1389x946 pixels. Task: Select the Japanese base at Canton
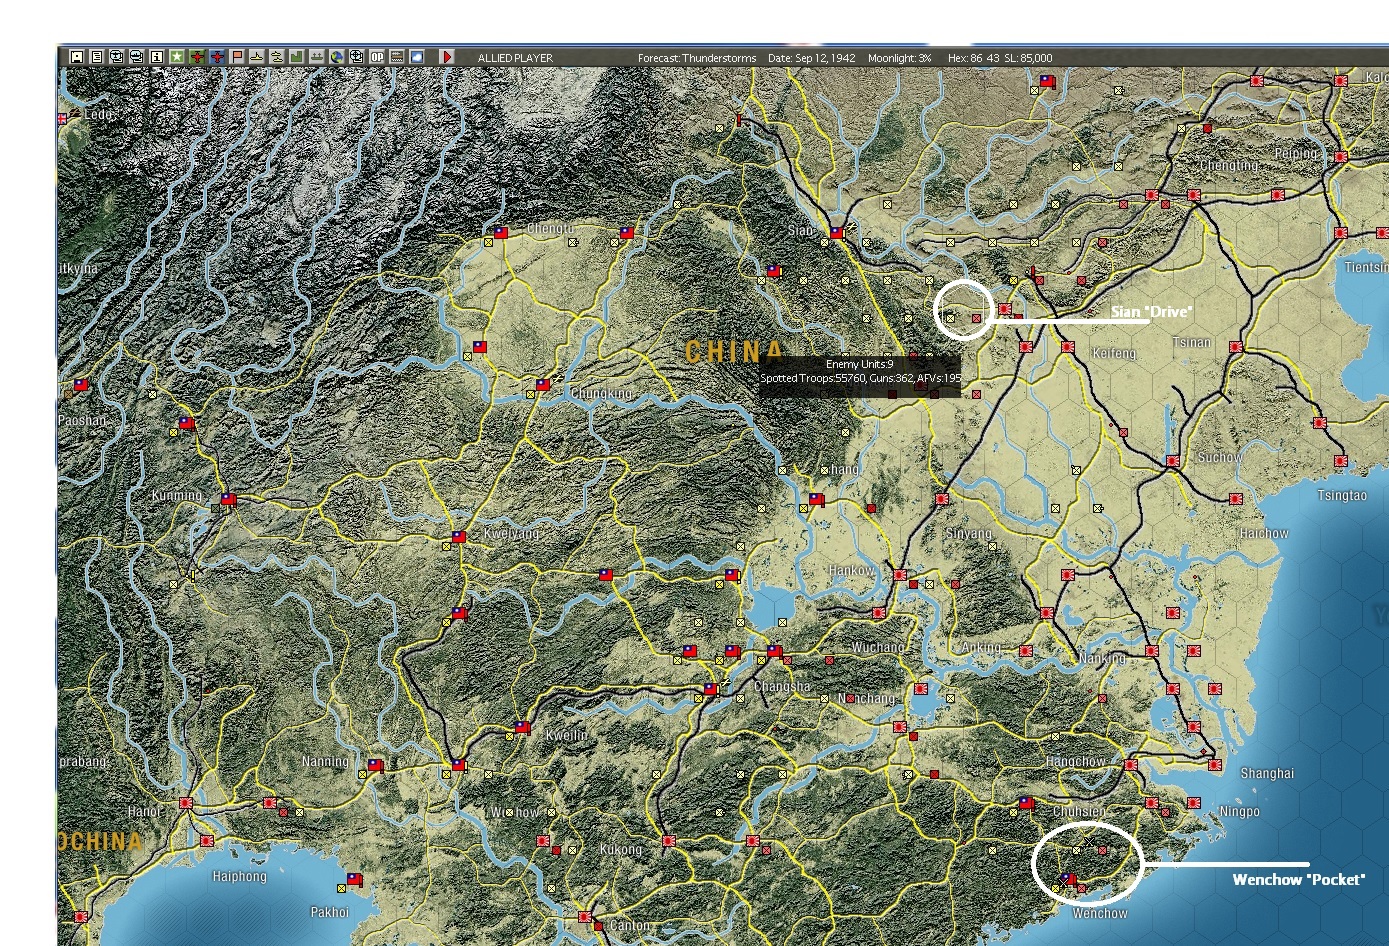point(585,917)
